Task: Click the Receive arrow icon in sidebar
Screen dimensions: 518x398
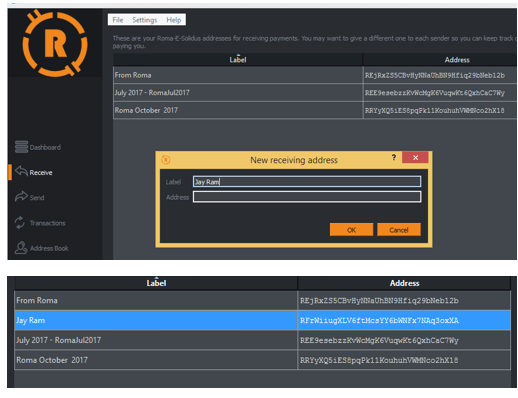Action: tap(21, 171)
